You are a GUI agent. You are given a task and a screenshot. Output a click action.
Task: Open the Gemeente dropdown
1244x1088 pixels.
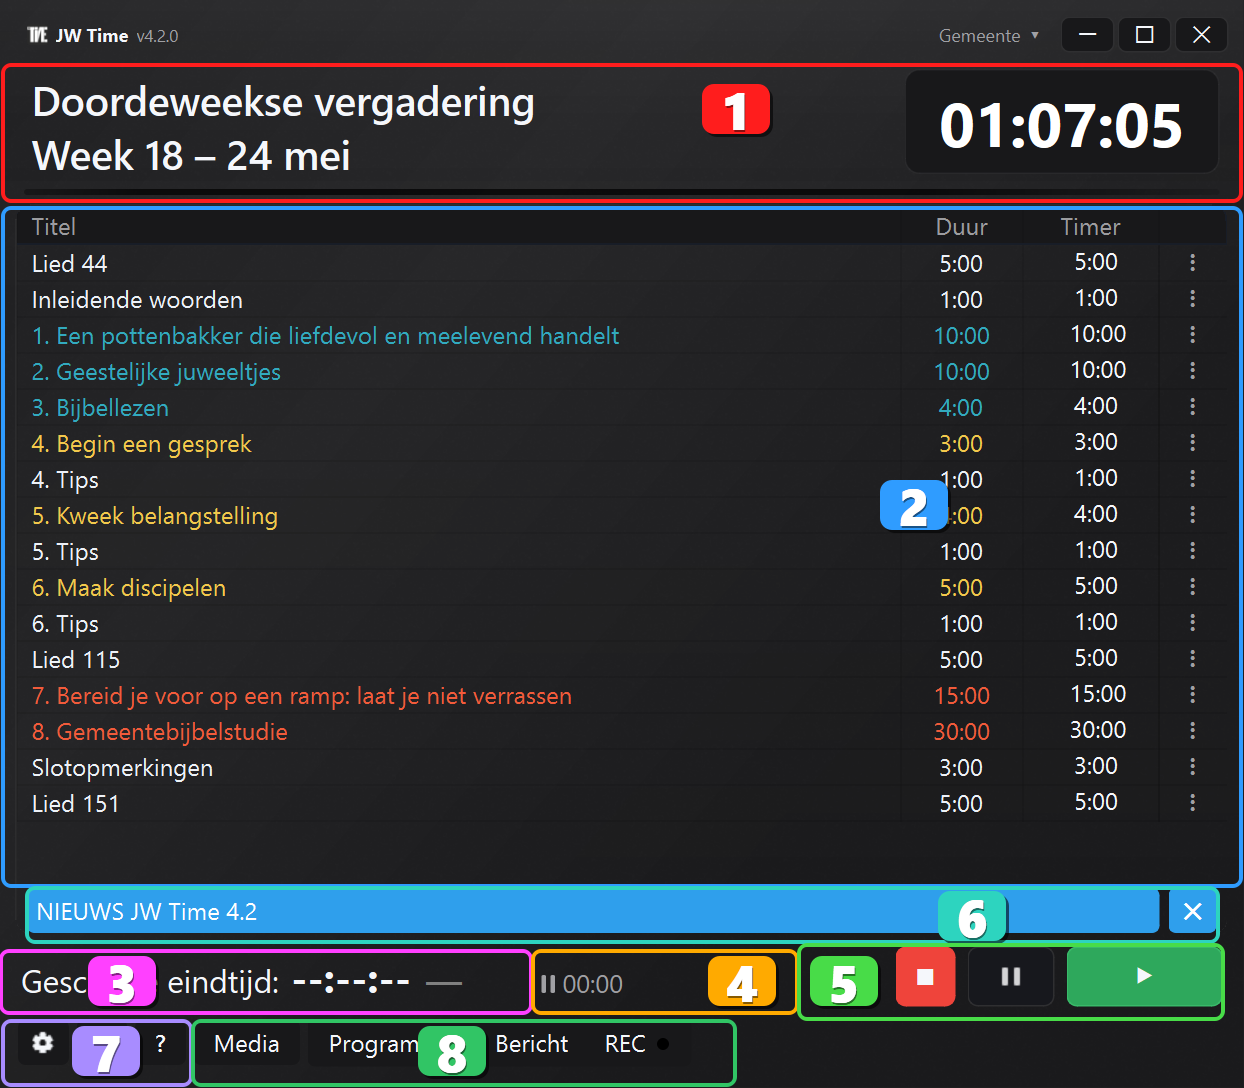coord(988,36)
